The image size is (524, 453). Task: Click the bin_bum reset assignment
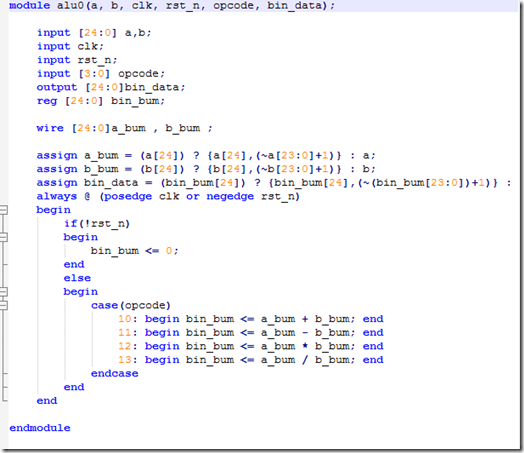135,251
